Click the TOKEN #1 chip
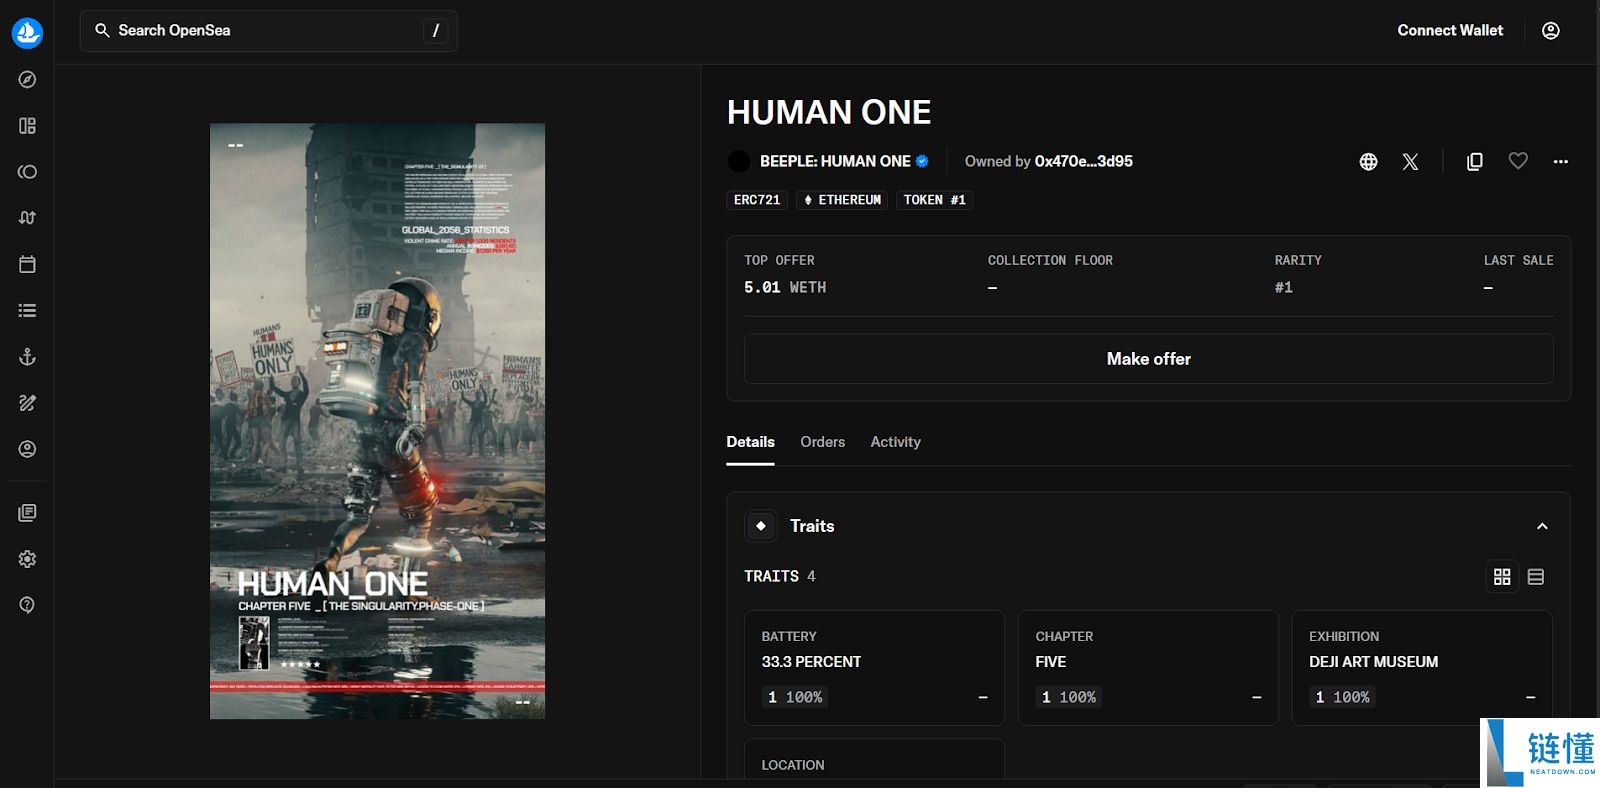This screenshot has height=788, width=1600. pos(935,200)
